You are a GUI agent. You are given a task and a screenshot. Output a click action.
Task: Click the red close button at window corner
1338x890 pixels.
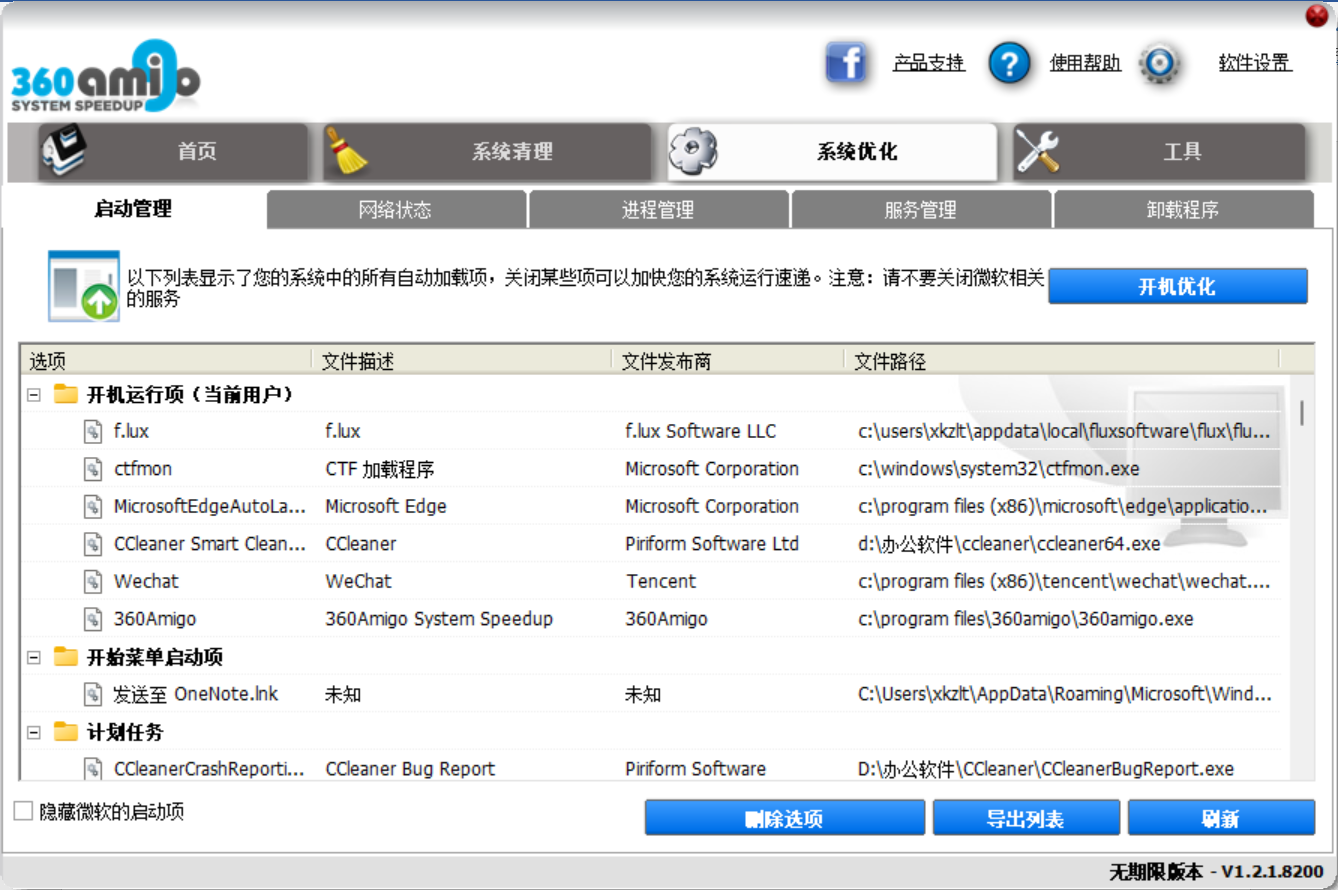click(x=1317, y=16)
